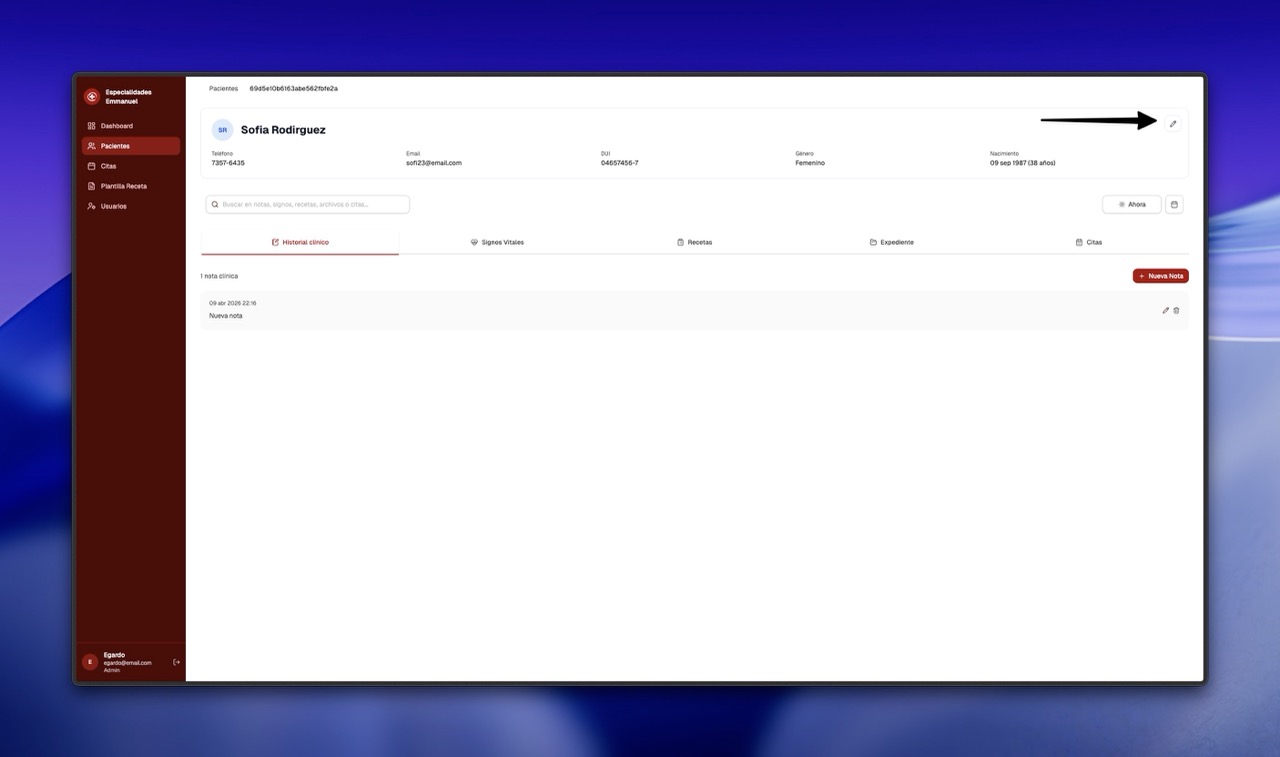Click the Pacientes breadcrumb link
This screenshot has width=1280, height=757.
[223, 89]
